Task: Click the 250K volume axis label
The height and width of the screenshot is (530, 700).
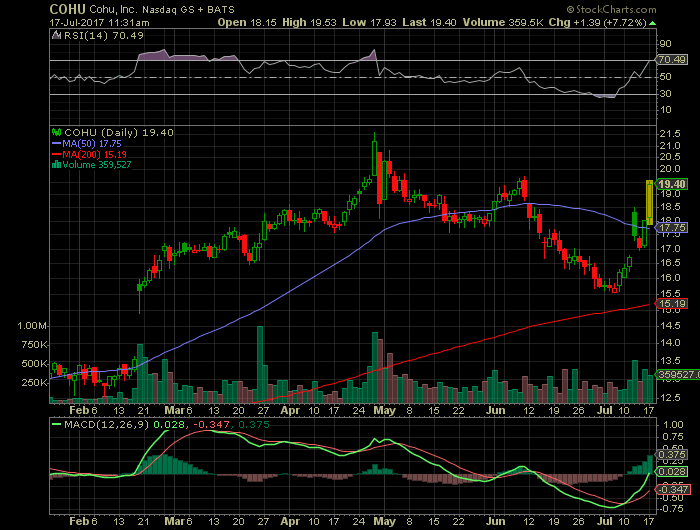Action: 34,383
